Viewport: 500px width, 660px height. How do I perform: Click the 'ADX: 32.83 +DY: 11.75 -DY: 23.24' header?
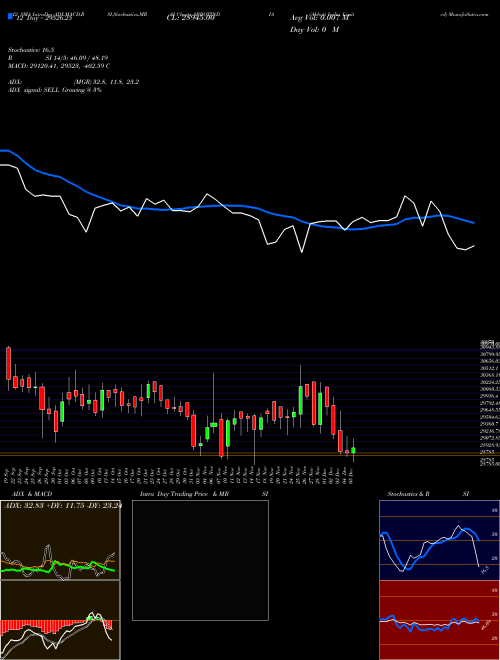pyautogui.click(x=62, y=506)
